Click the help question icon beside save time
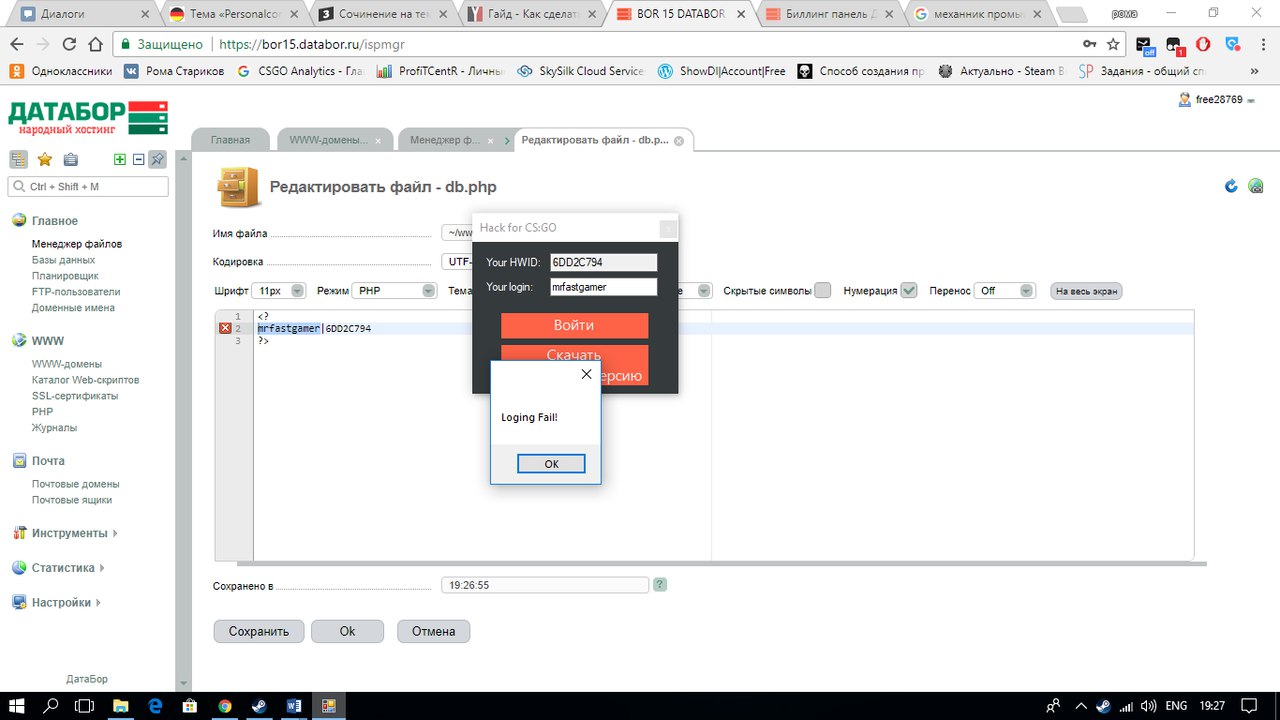 pyautogui.click(x=660, y=585)
